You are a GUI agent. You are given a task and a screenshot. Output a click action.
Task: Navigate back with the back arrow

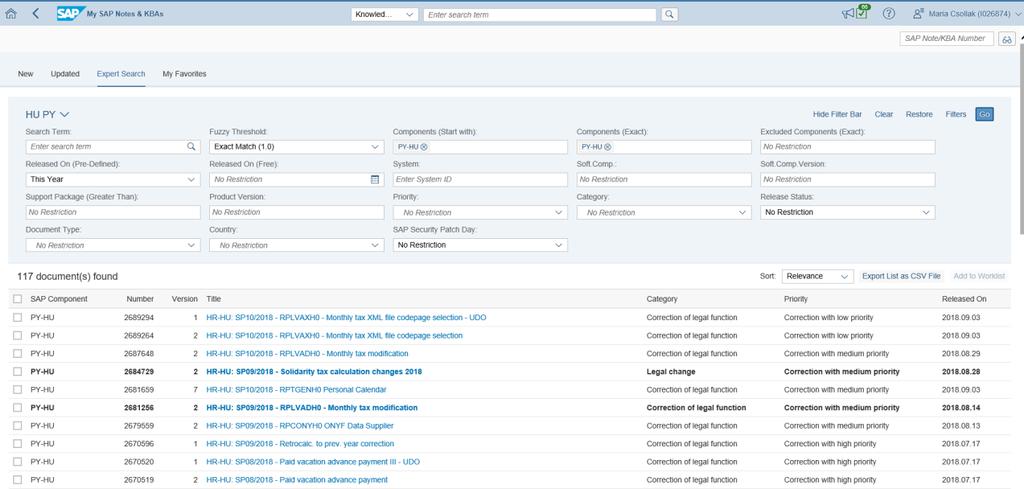click(x=35, y=14)
